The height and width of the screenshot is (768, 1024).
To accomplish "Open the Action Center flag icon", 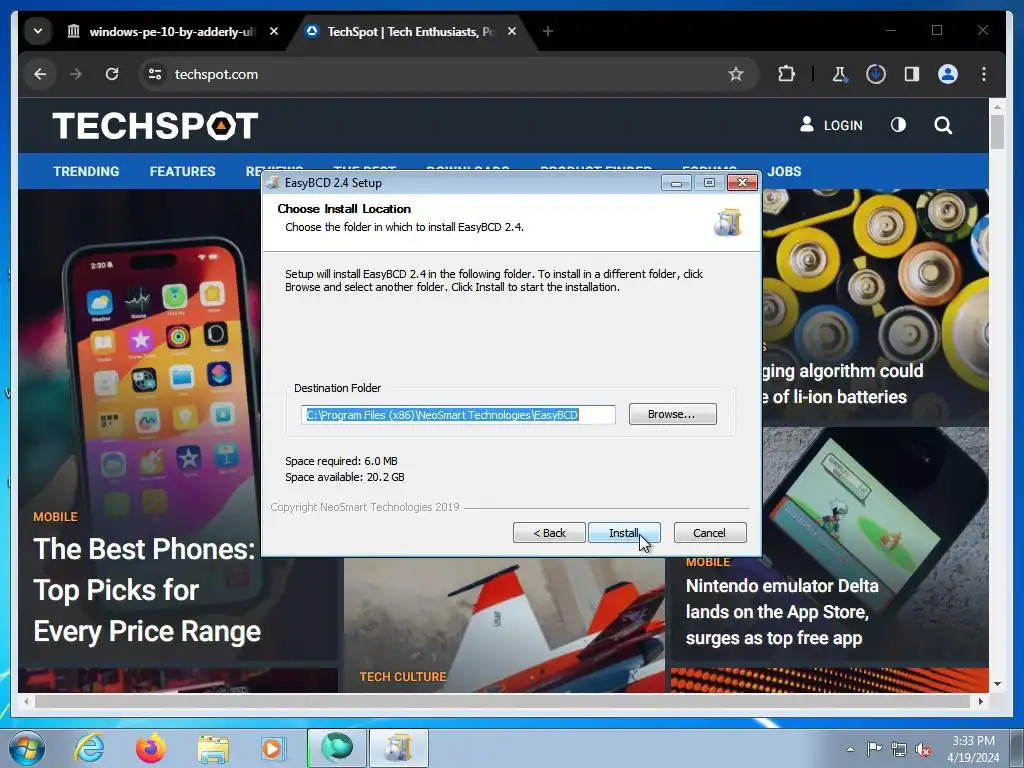I will 874,749.
